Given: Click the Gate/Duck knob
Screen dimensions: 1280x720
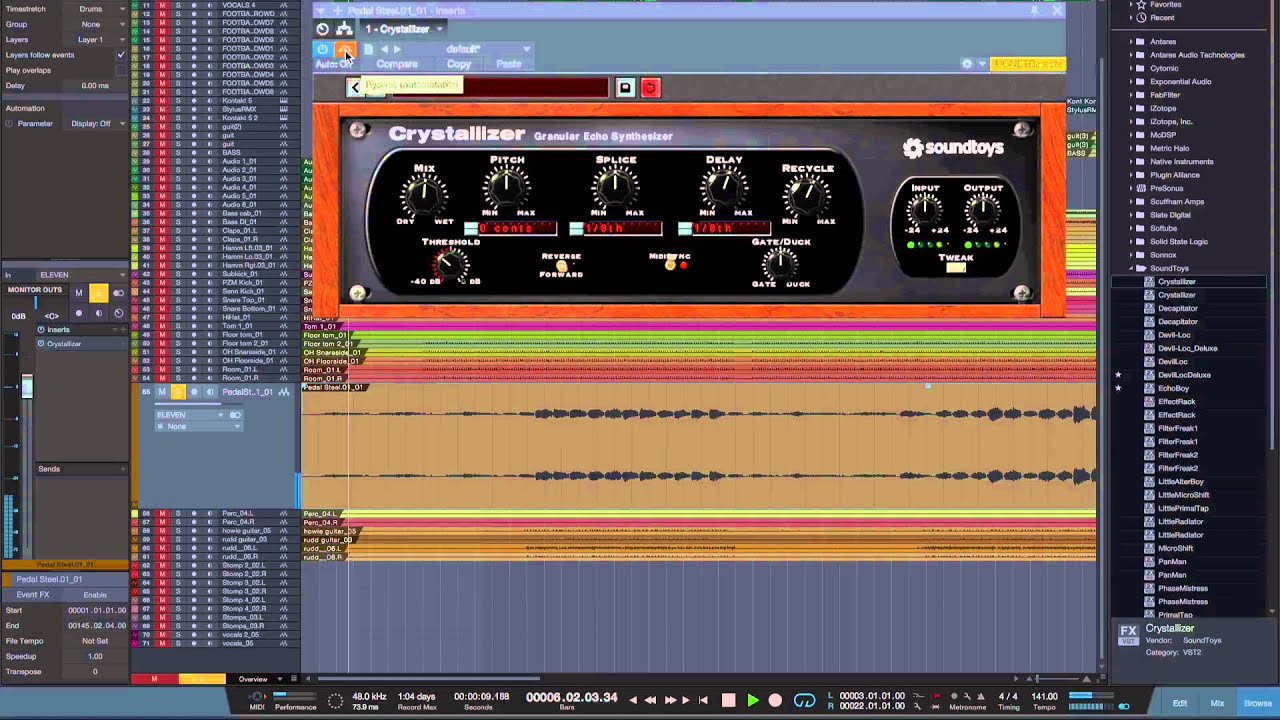Looking at the screenshot, I should point(780,263).
